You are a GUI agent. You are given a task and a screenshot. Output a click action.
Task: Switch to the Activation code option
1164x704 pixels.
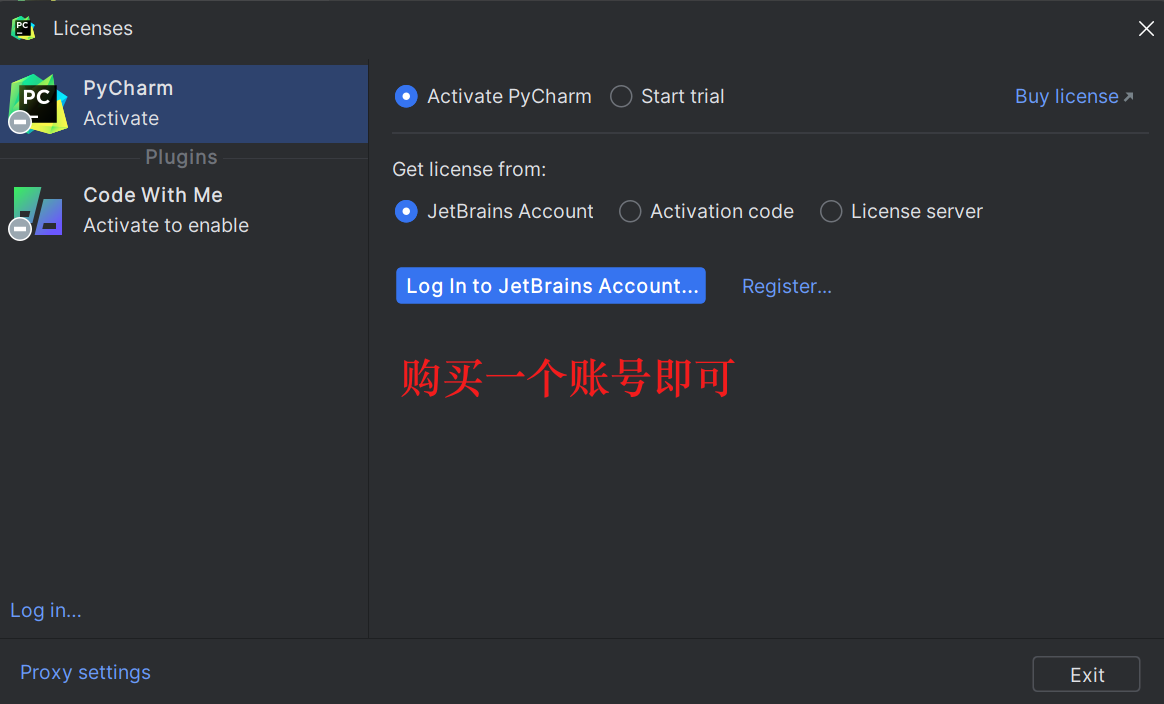coord(630,212)
